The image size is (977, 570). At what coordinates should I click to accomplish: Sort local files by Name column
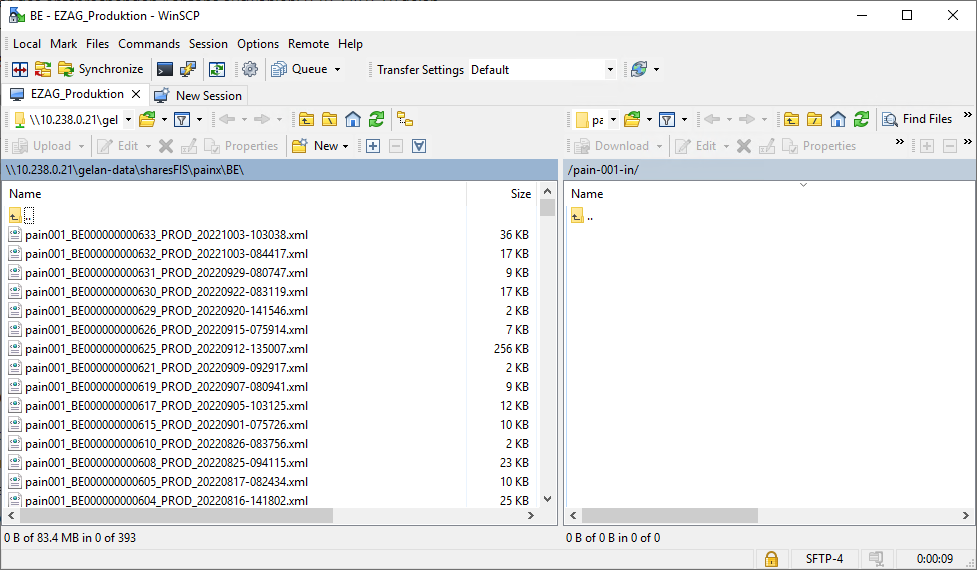pos(235,194)
